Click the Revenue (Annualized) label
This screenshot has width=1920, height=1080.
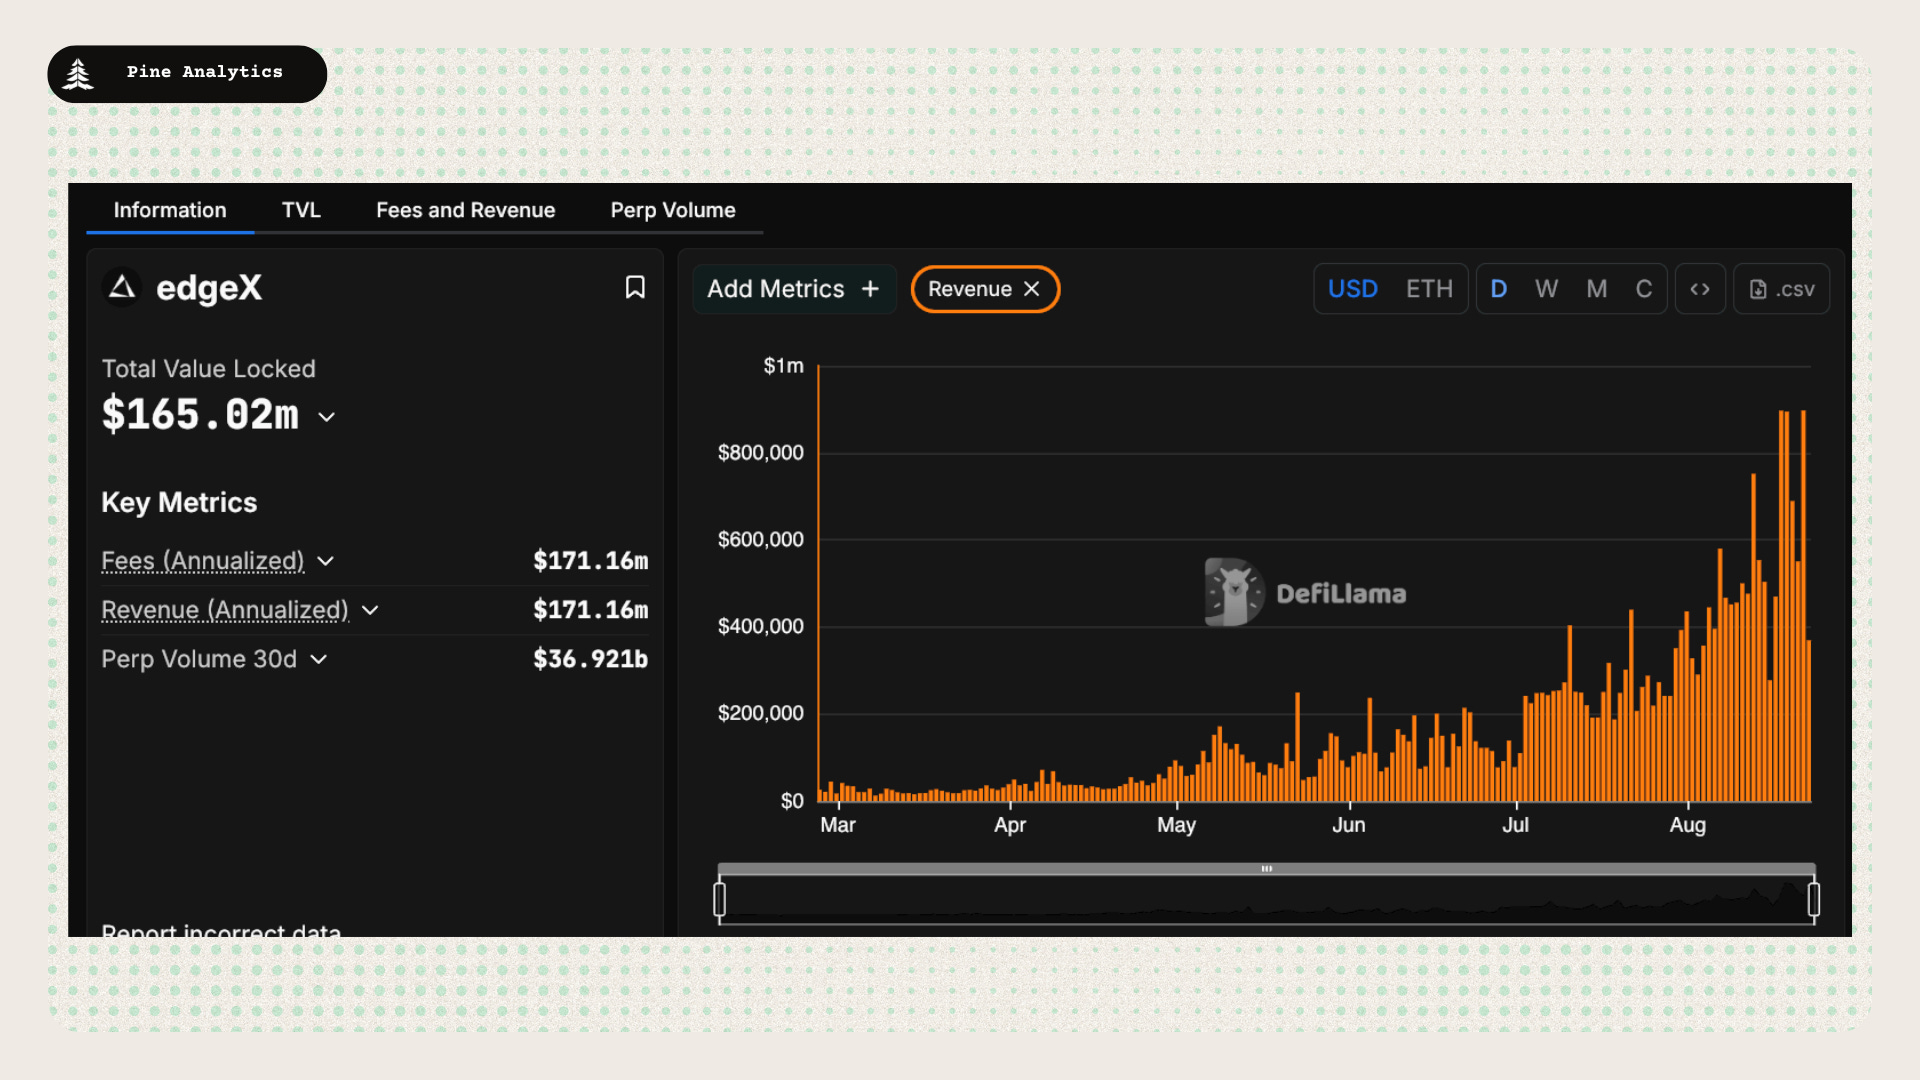225,610
